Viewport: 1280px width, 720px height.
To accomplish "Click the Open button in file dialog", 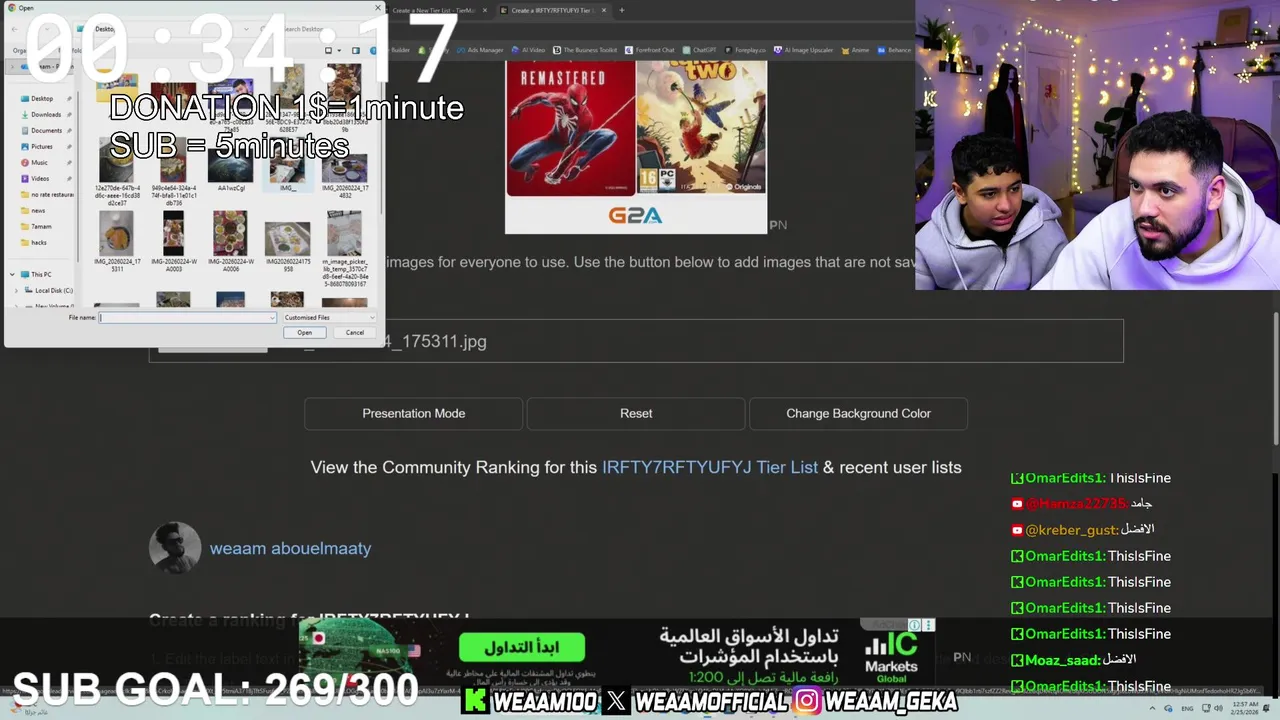I will 304,333.
